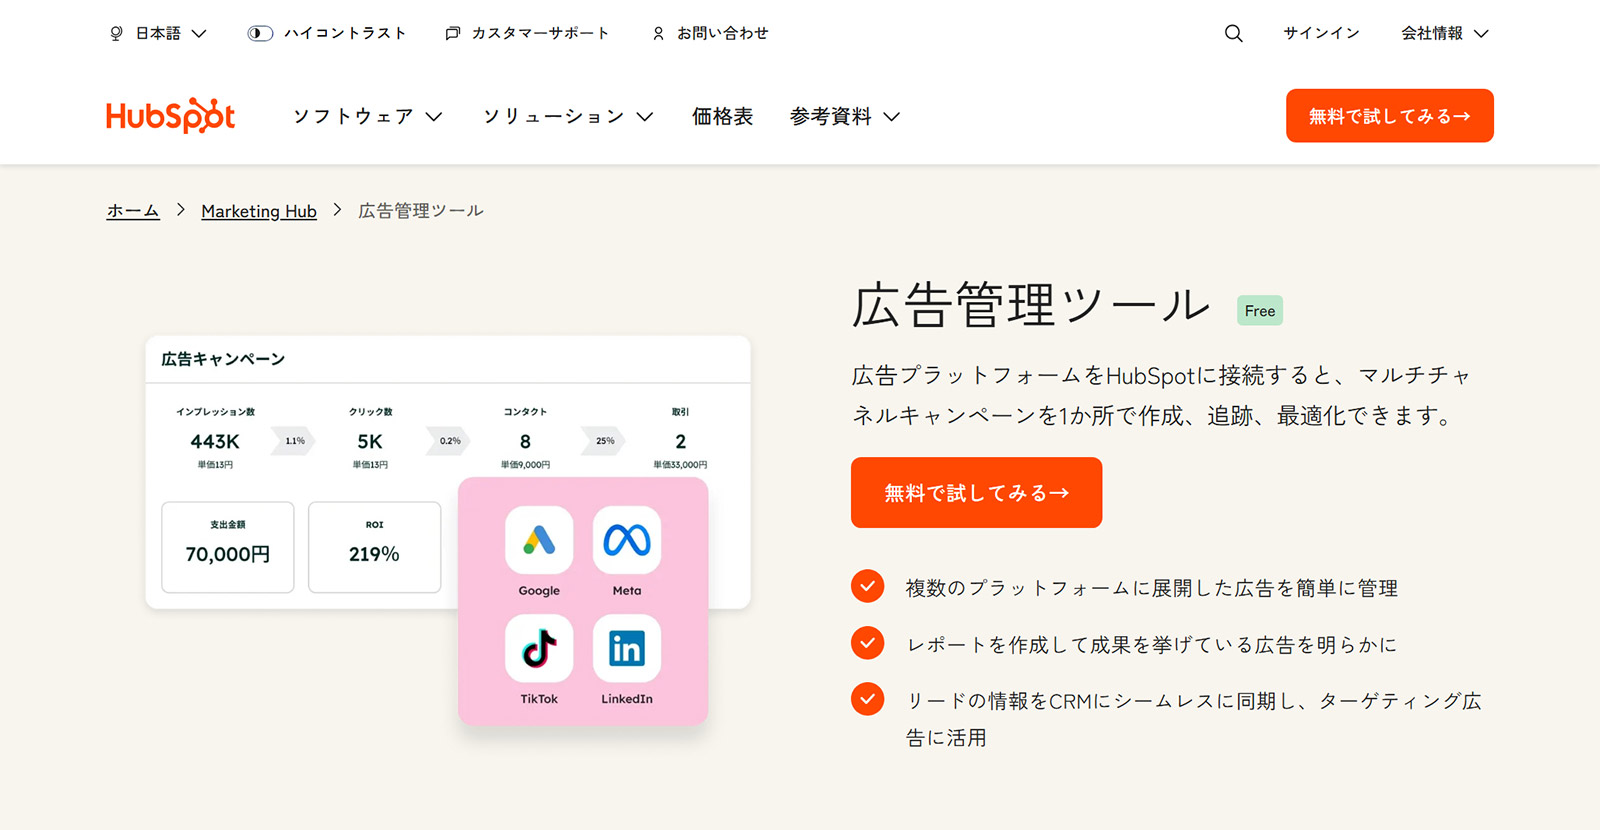Click 複数のプラットフォームに展開した bullet text
Screen dimensions: 1600x830
1151,588
